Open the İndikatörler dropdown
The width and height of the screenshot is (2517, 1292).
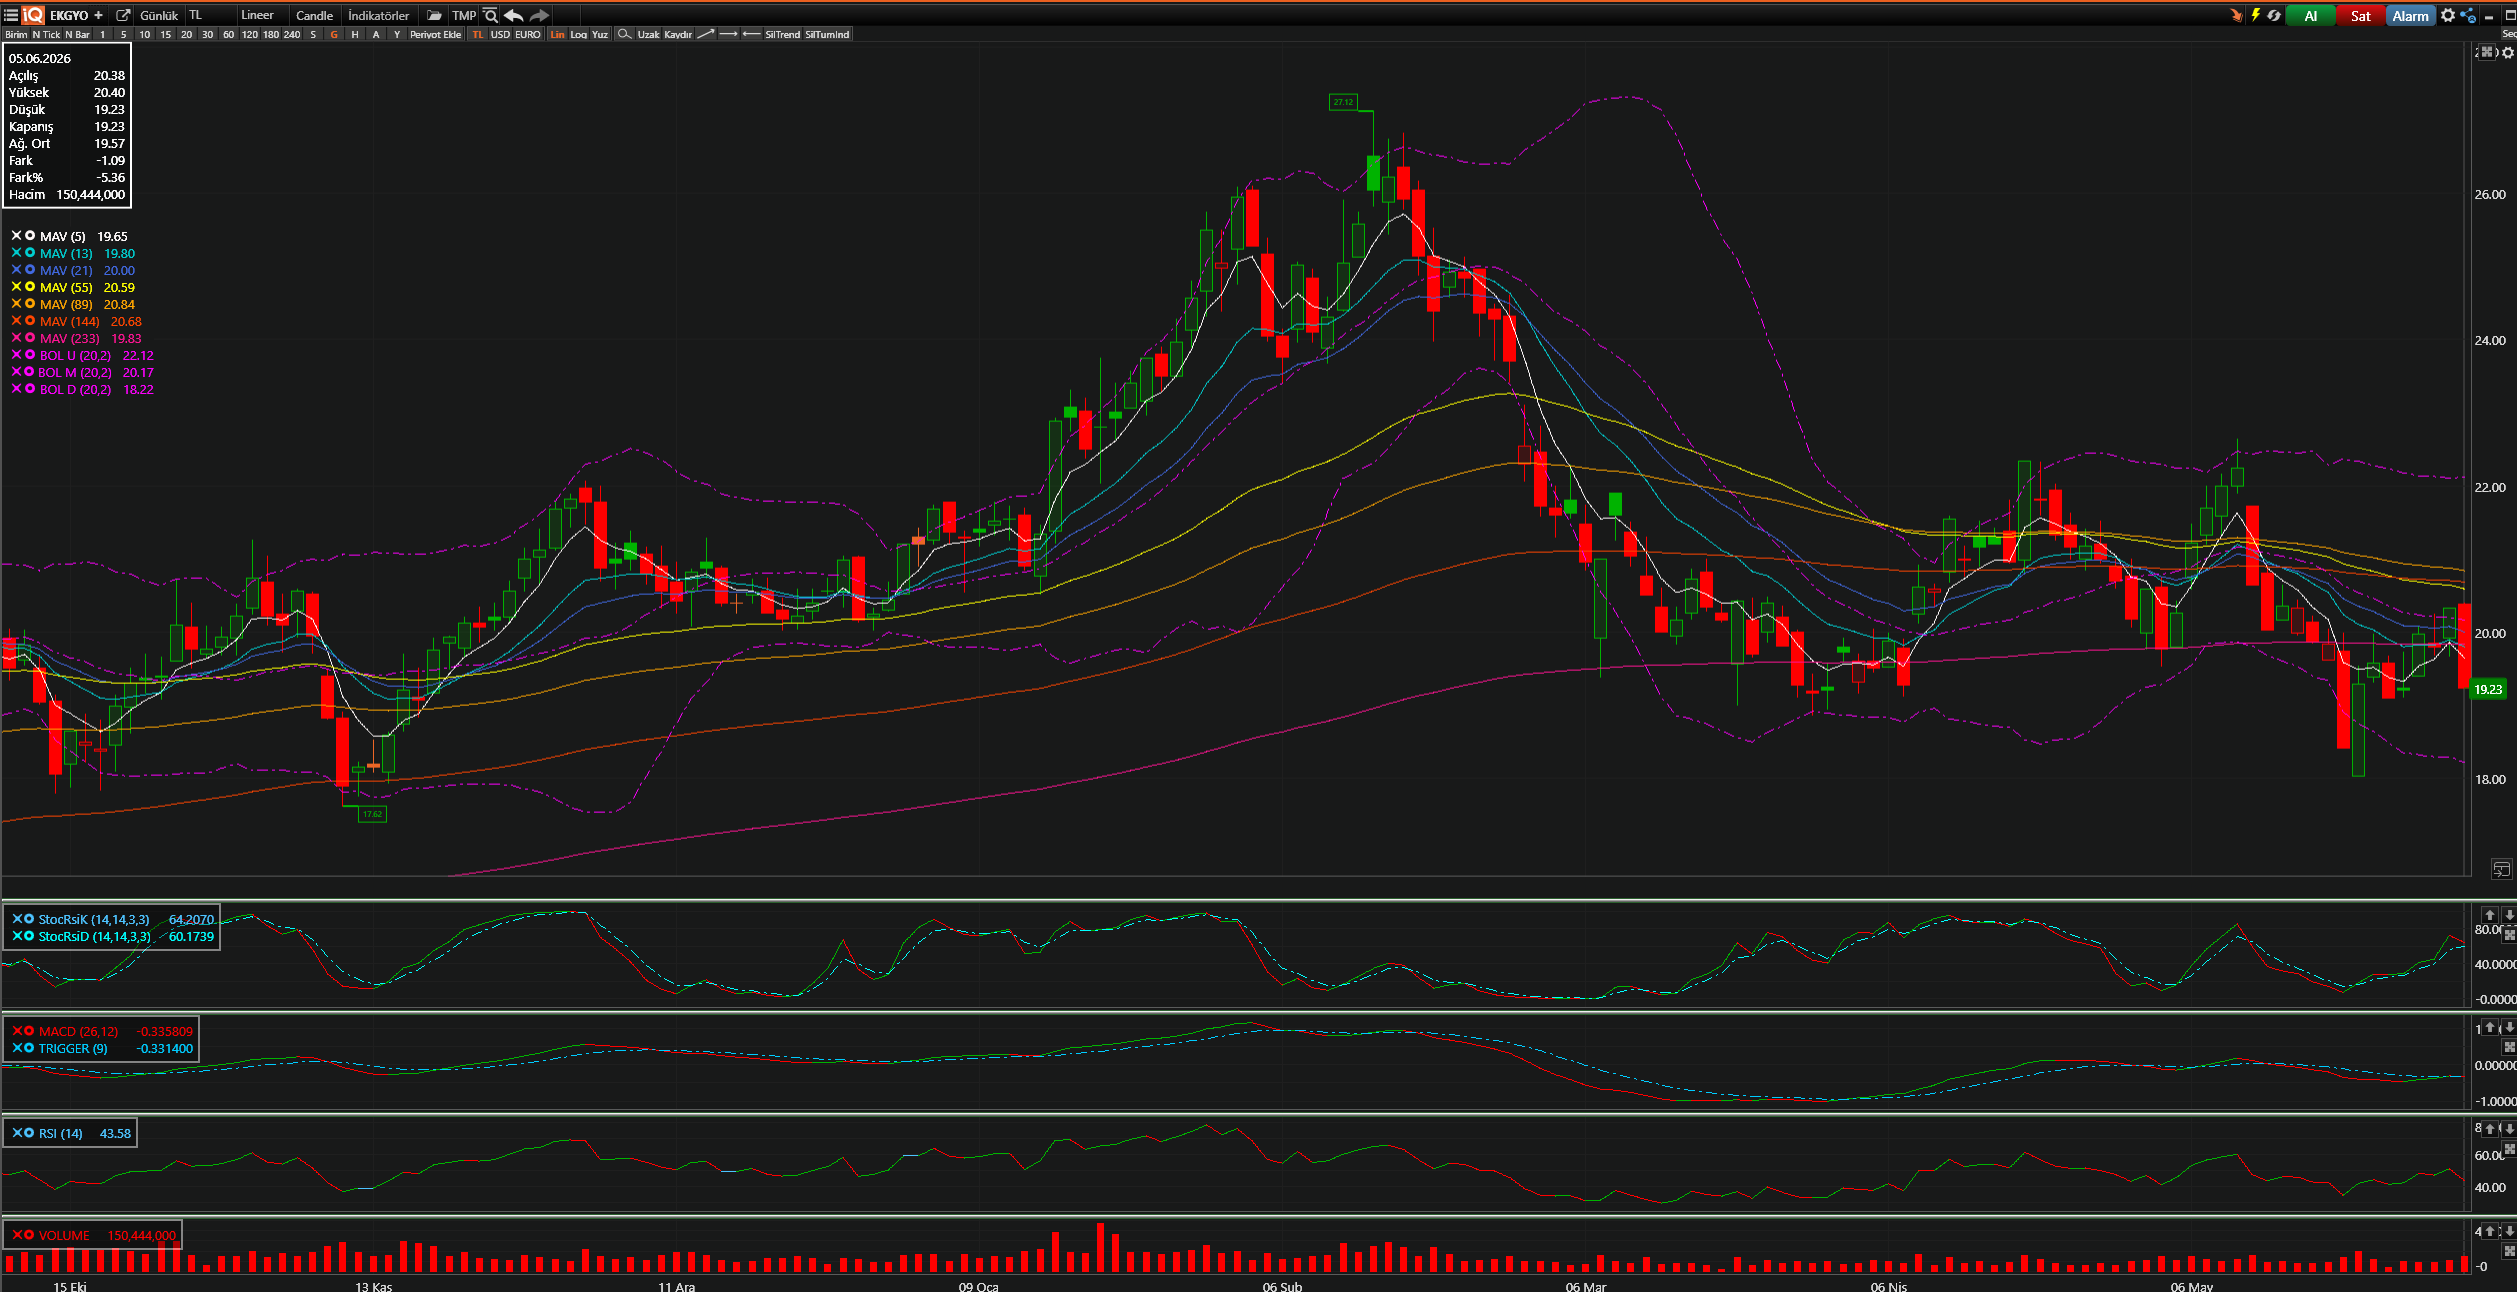pyautogui.click(x=379, y=15)
